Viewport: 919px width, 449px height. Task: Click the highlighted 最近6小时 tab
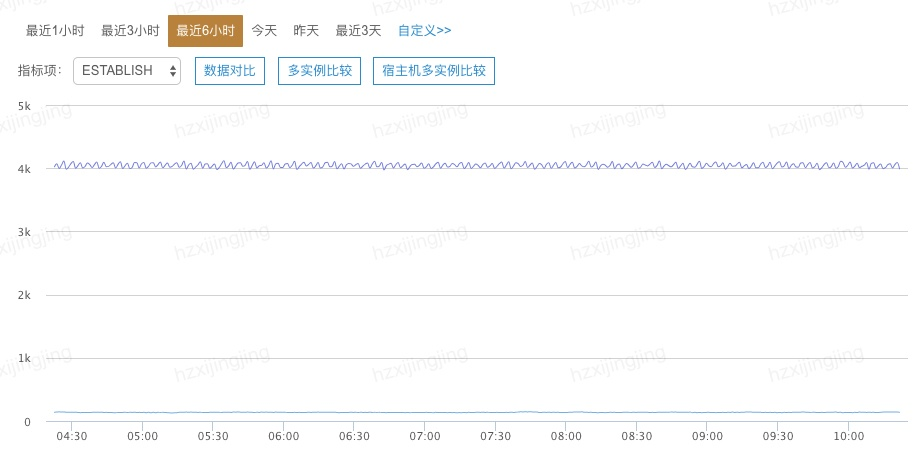(205, 31)
